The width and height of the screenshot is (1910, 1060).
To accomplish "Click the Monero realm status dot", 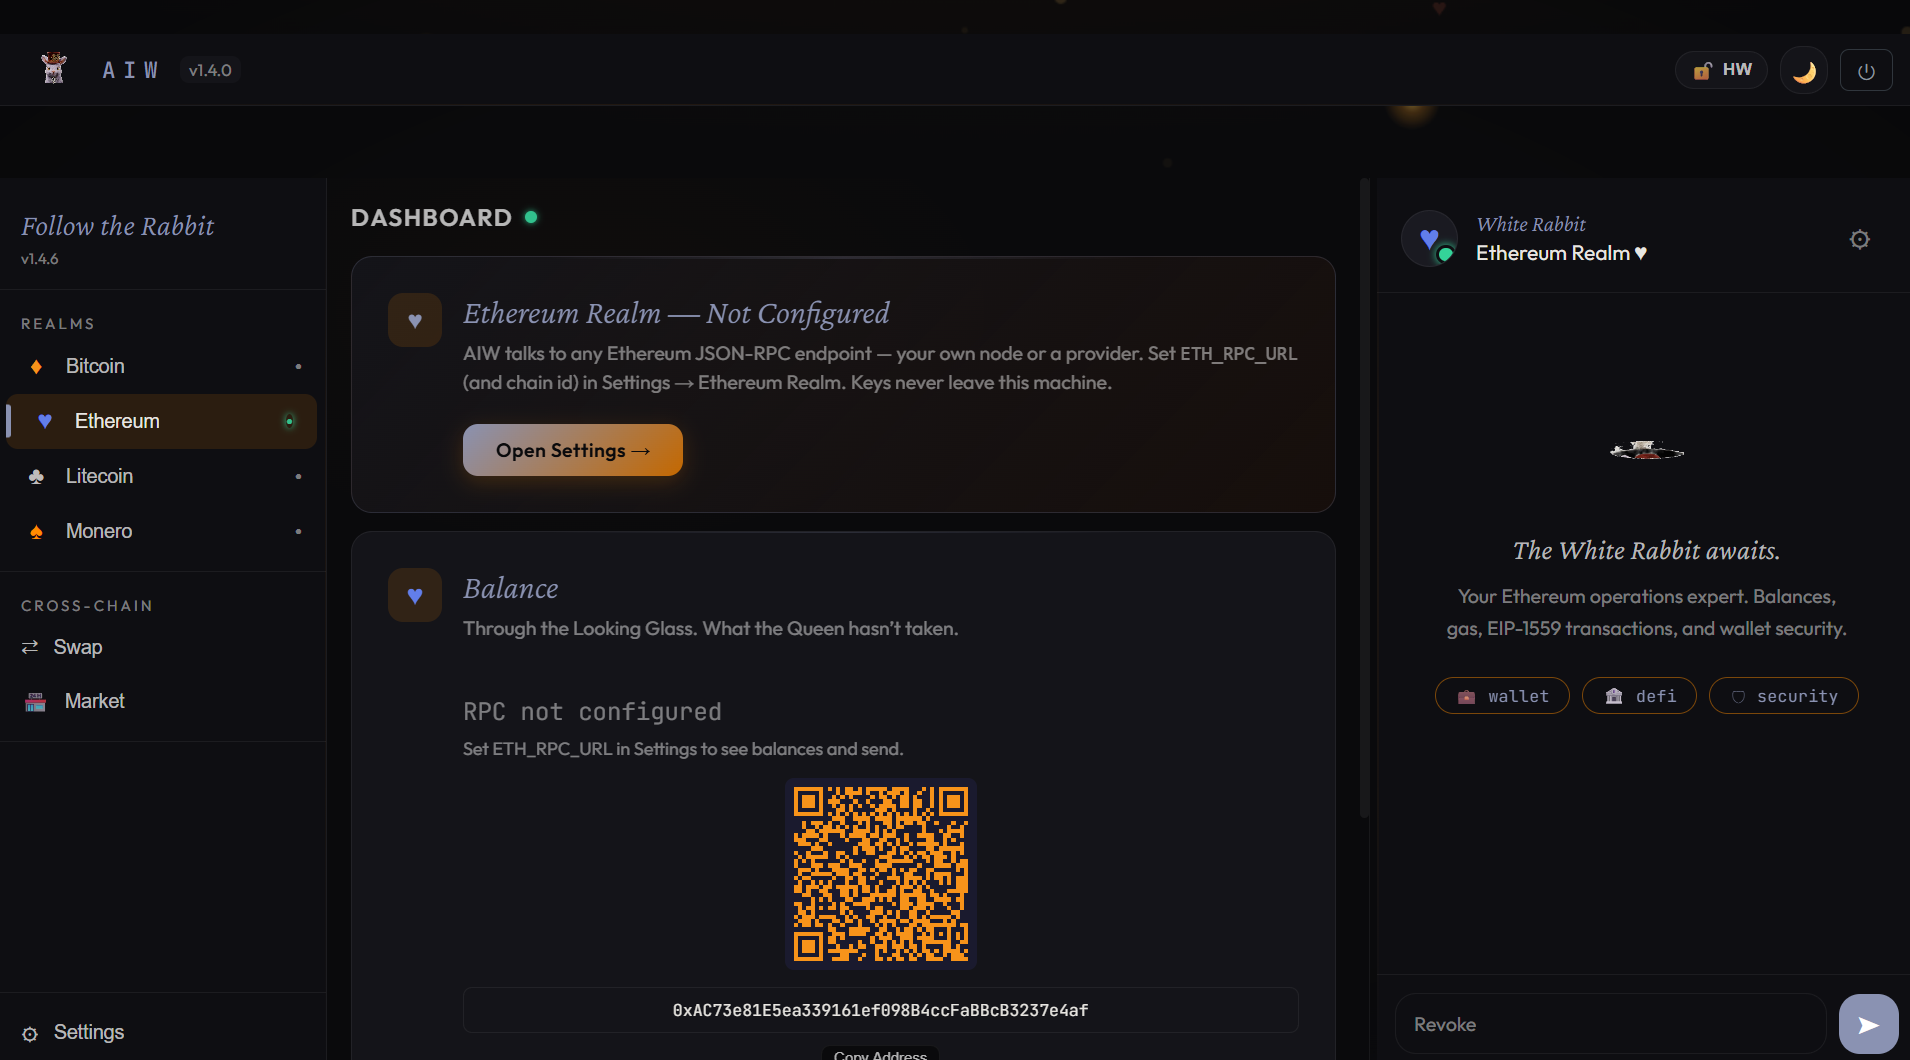I will [x=298, y=531].
